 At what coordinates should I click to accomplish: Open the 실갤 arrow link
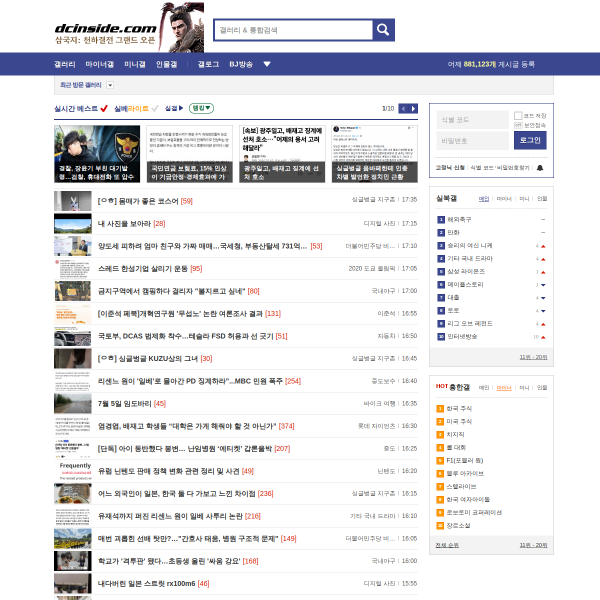coord(174,108)
